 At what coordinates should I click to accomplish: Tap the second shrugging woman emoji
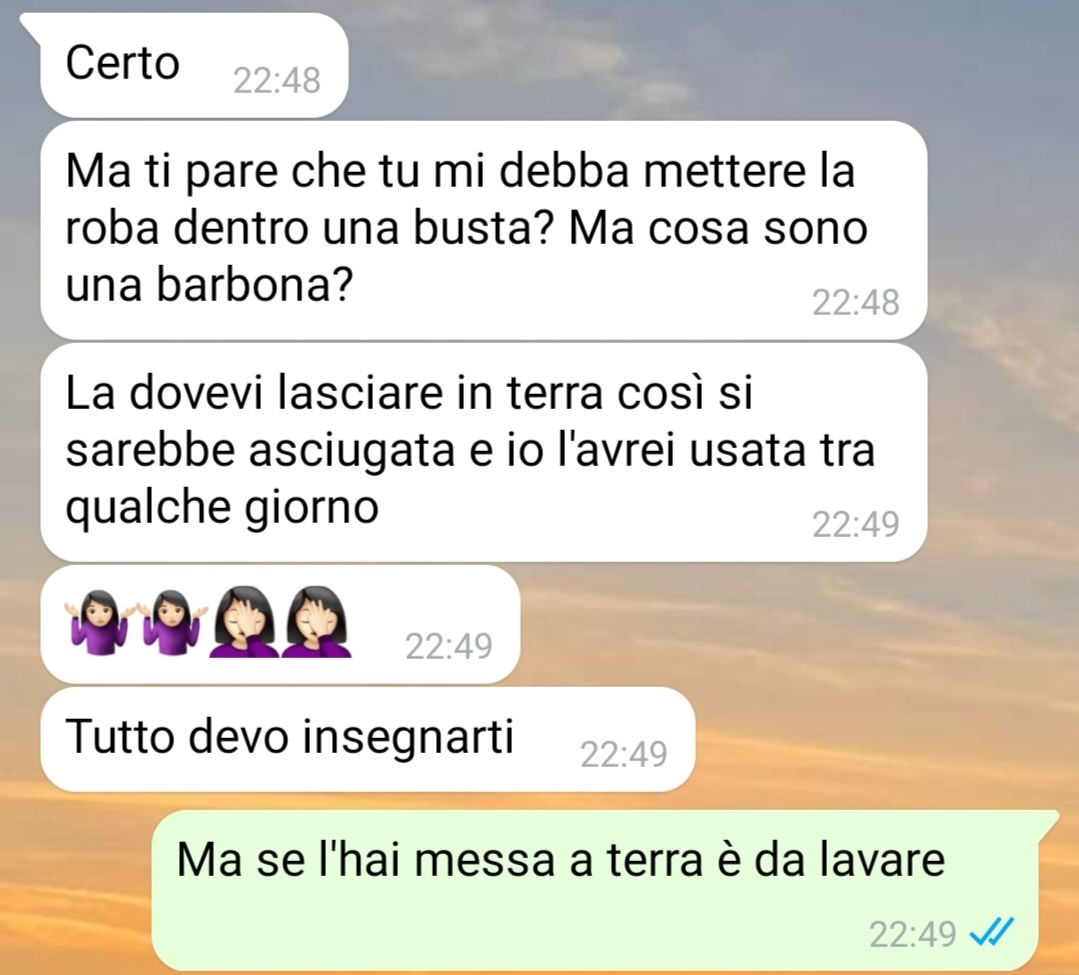(169, 621)
